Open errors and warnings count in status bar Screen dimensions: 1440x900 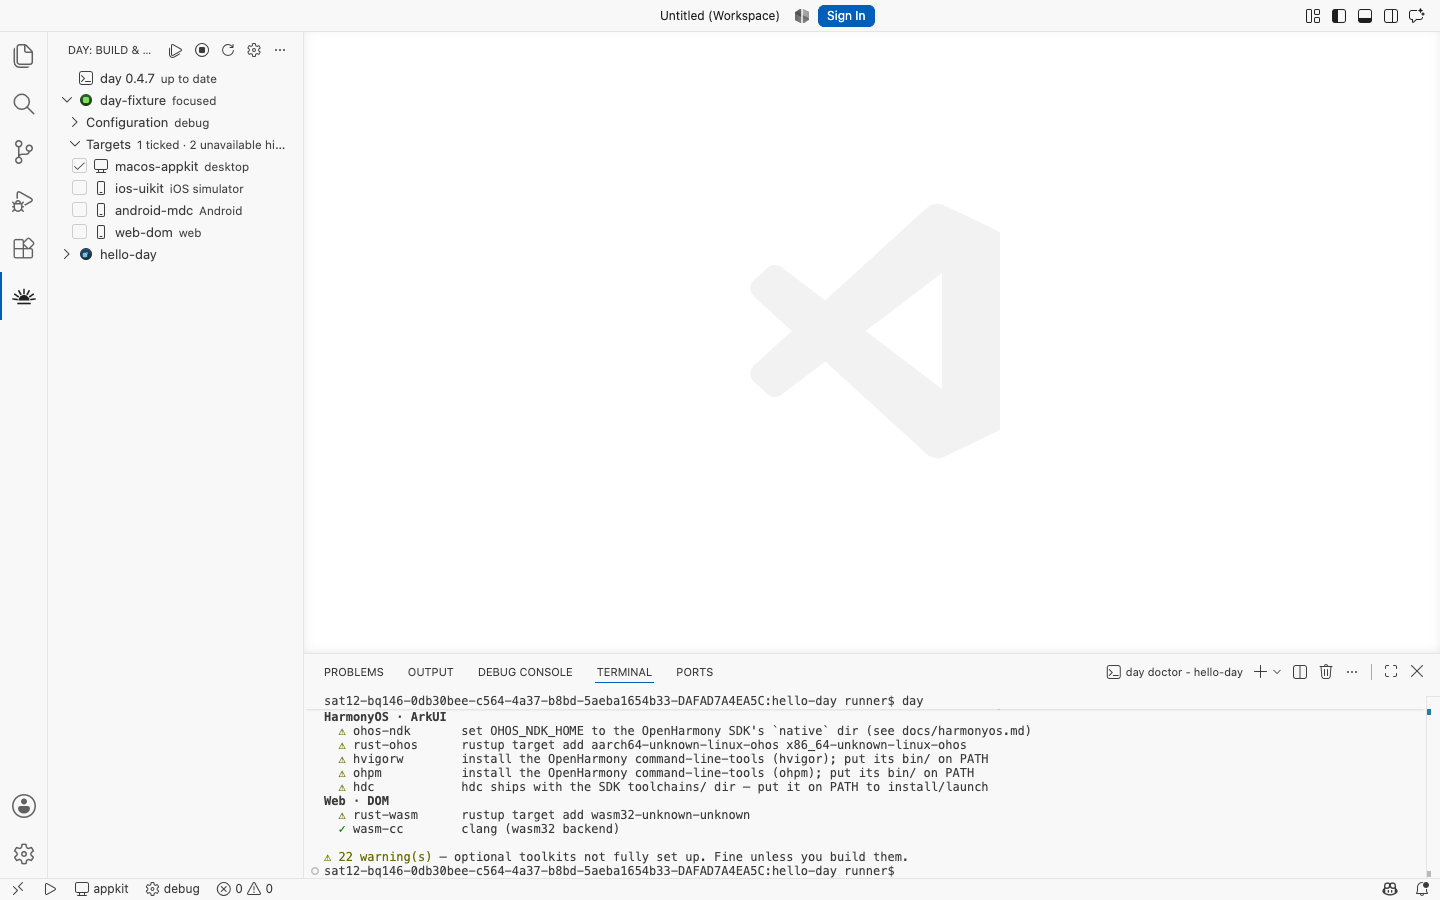pyautogui.click(x=245, y=889)
